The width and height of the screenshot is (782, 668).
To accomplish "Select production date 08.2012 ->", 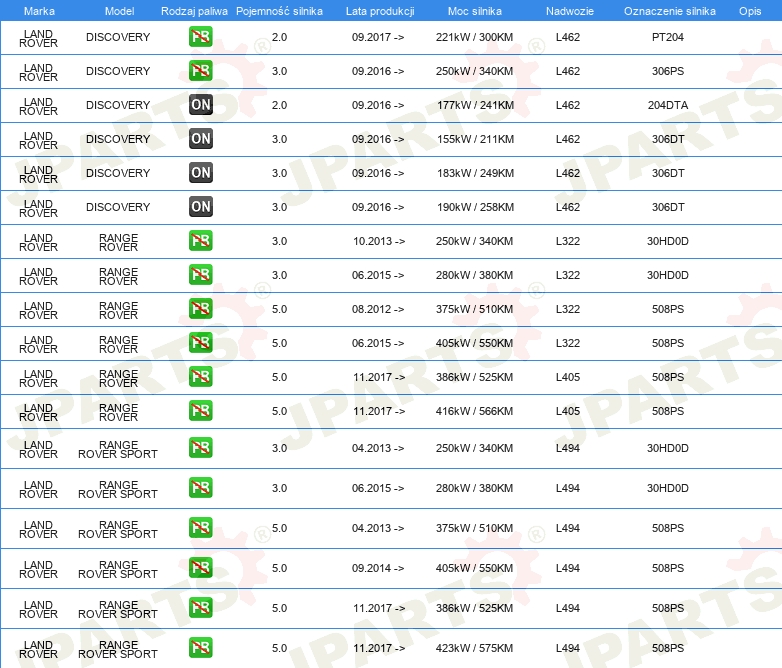I will click(x=378, y=308).
